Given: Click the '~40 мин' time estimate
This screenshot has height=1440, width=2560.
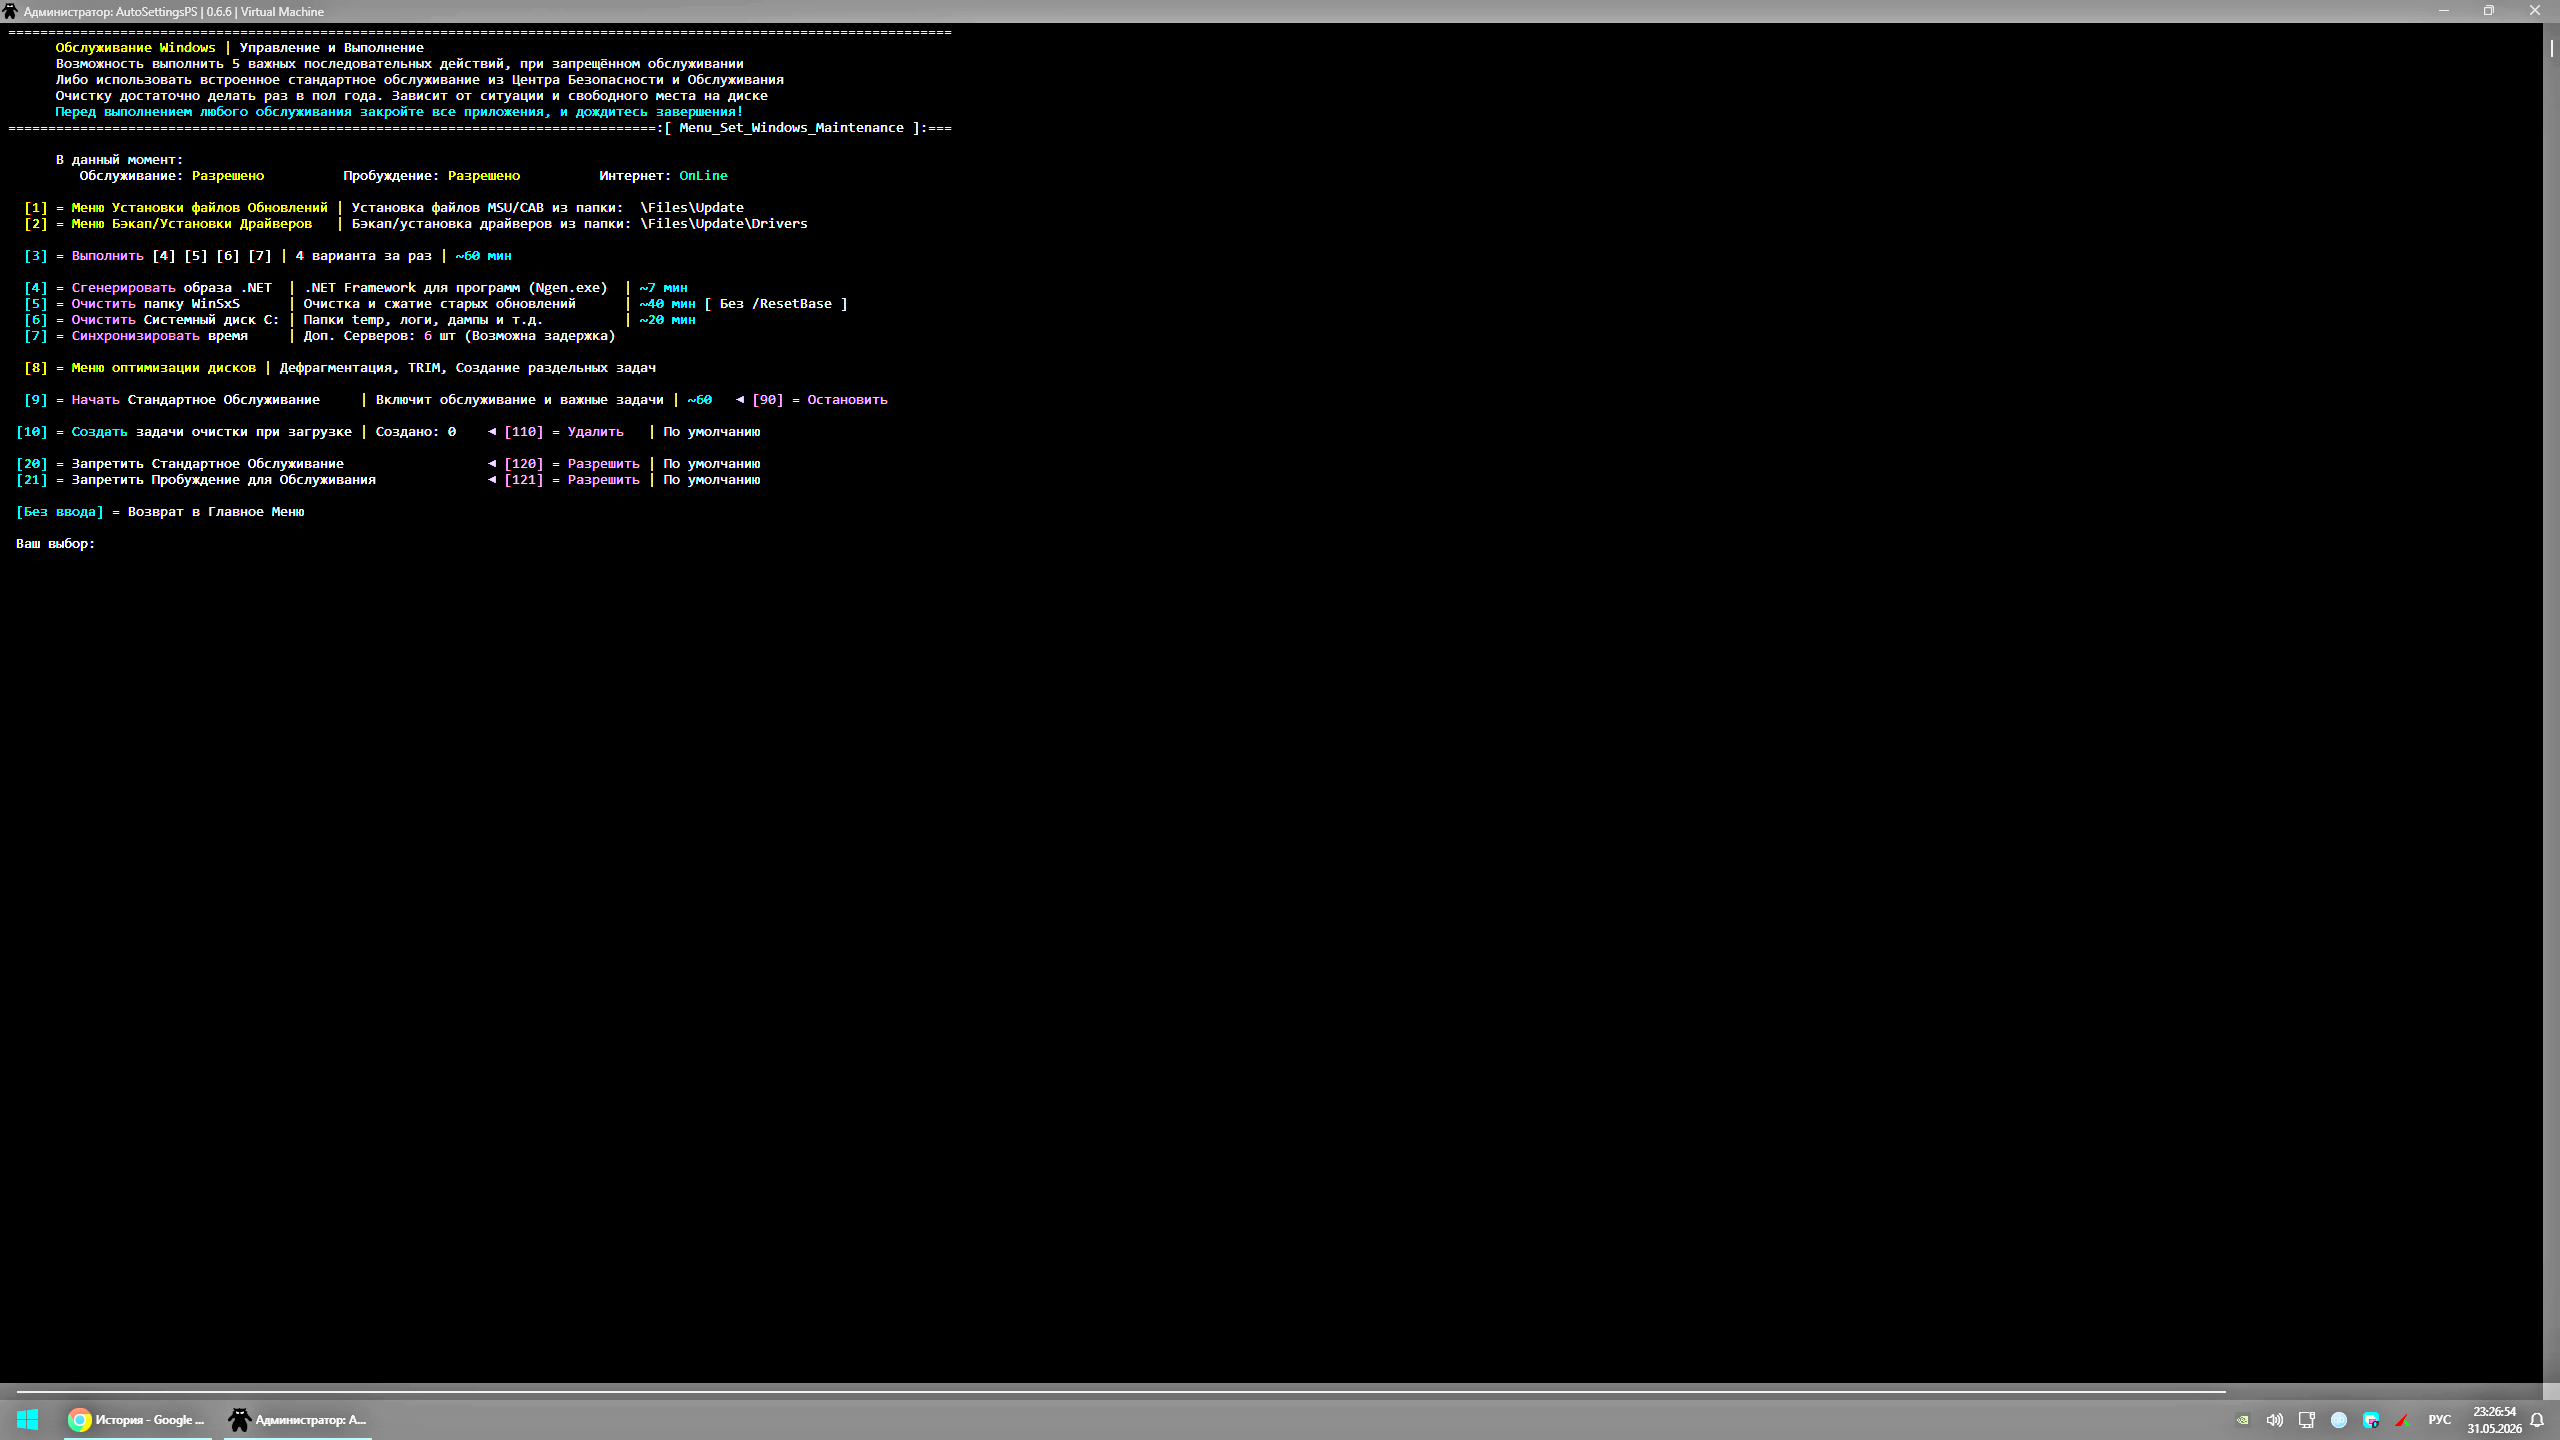Looking at the screenshot, I should (x=667, y=303).
